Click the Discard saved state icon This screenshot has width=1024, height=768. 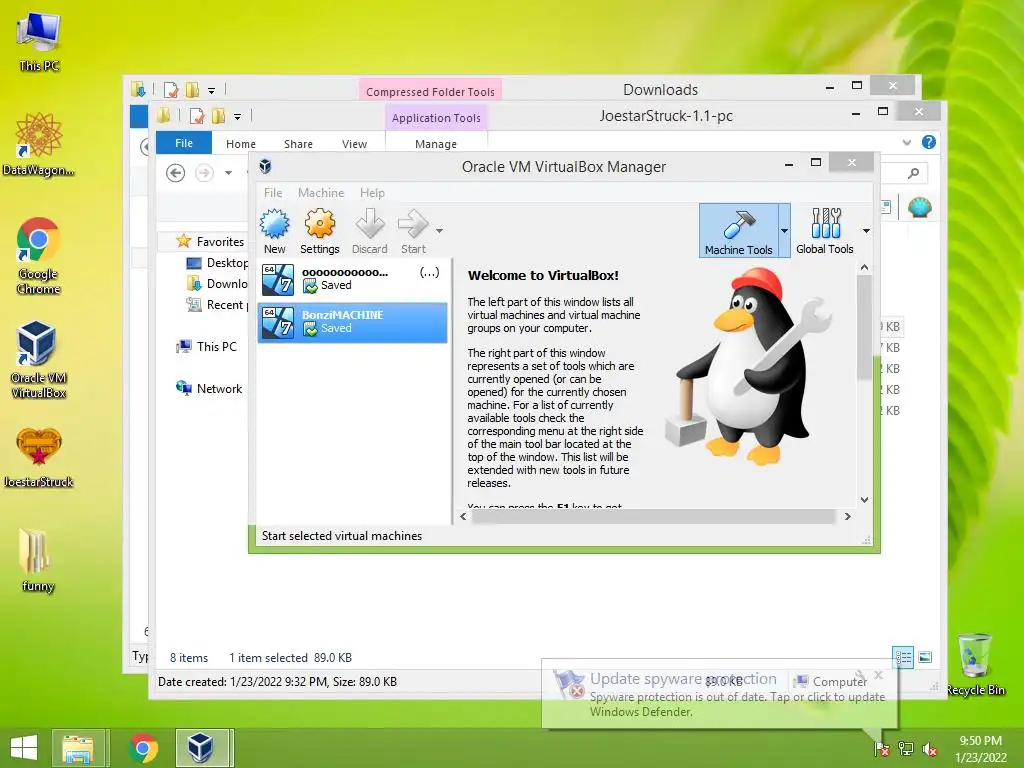tap(370, 231)
